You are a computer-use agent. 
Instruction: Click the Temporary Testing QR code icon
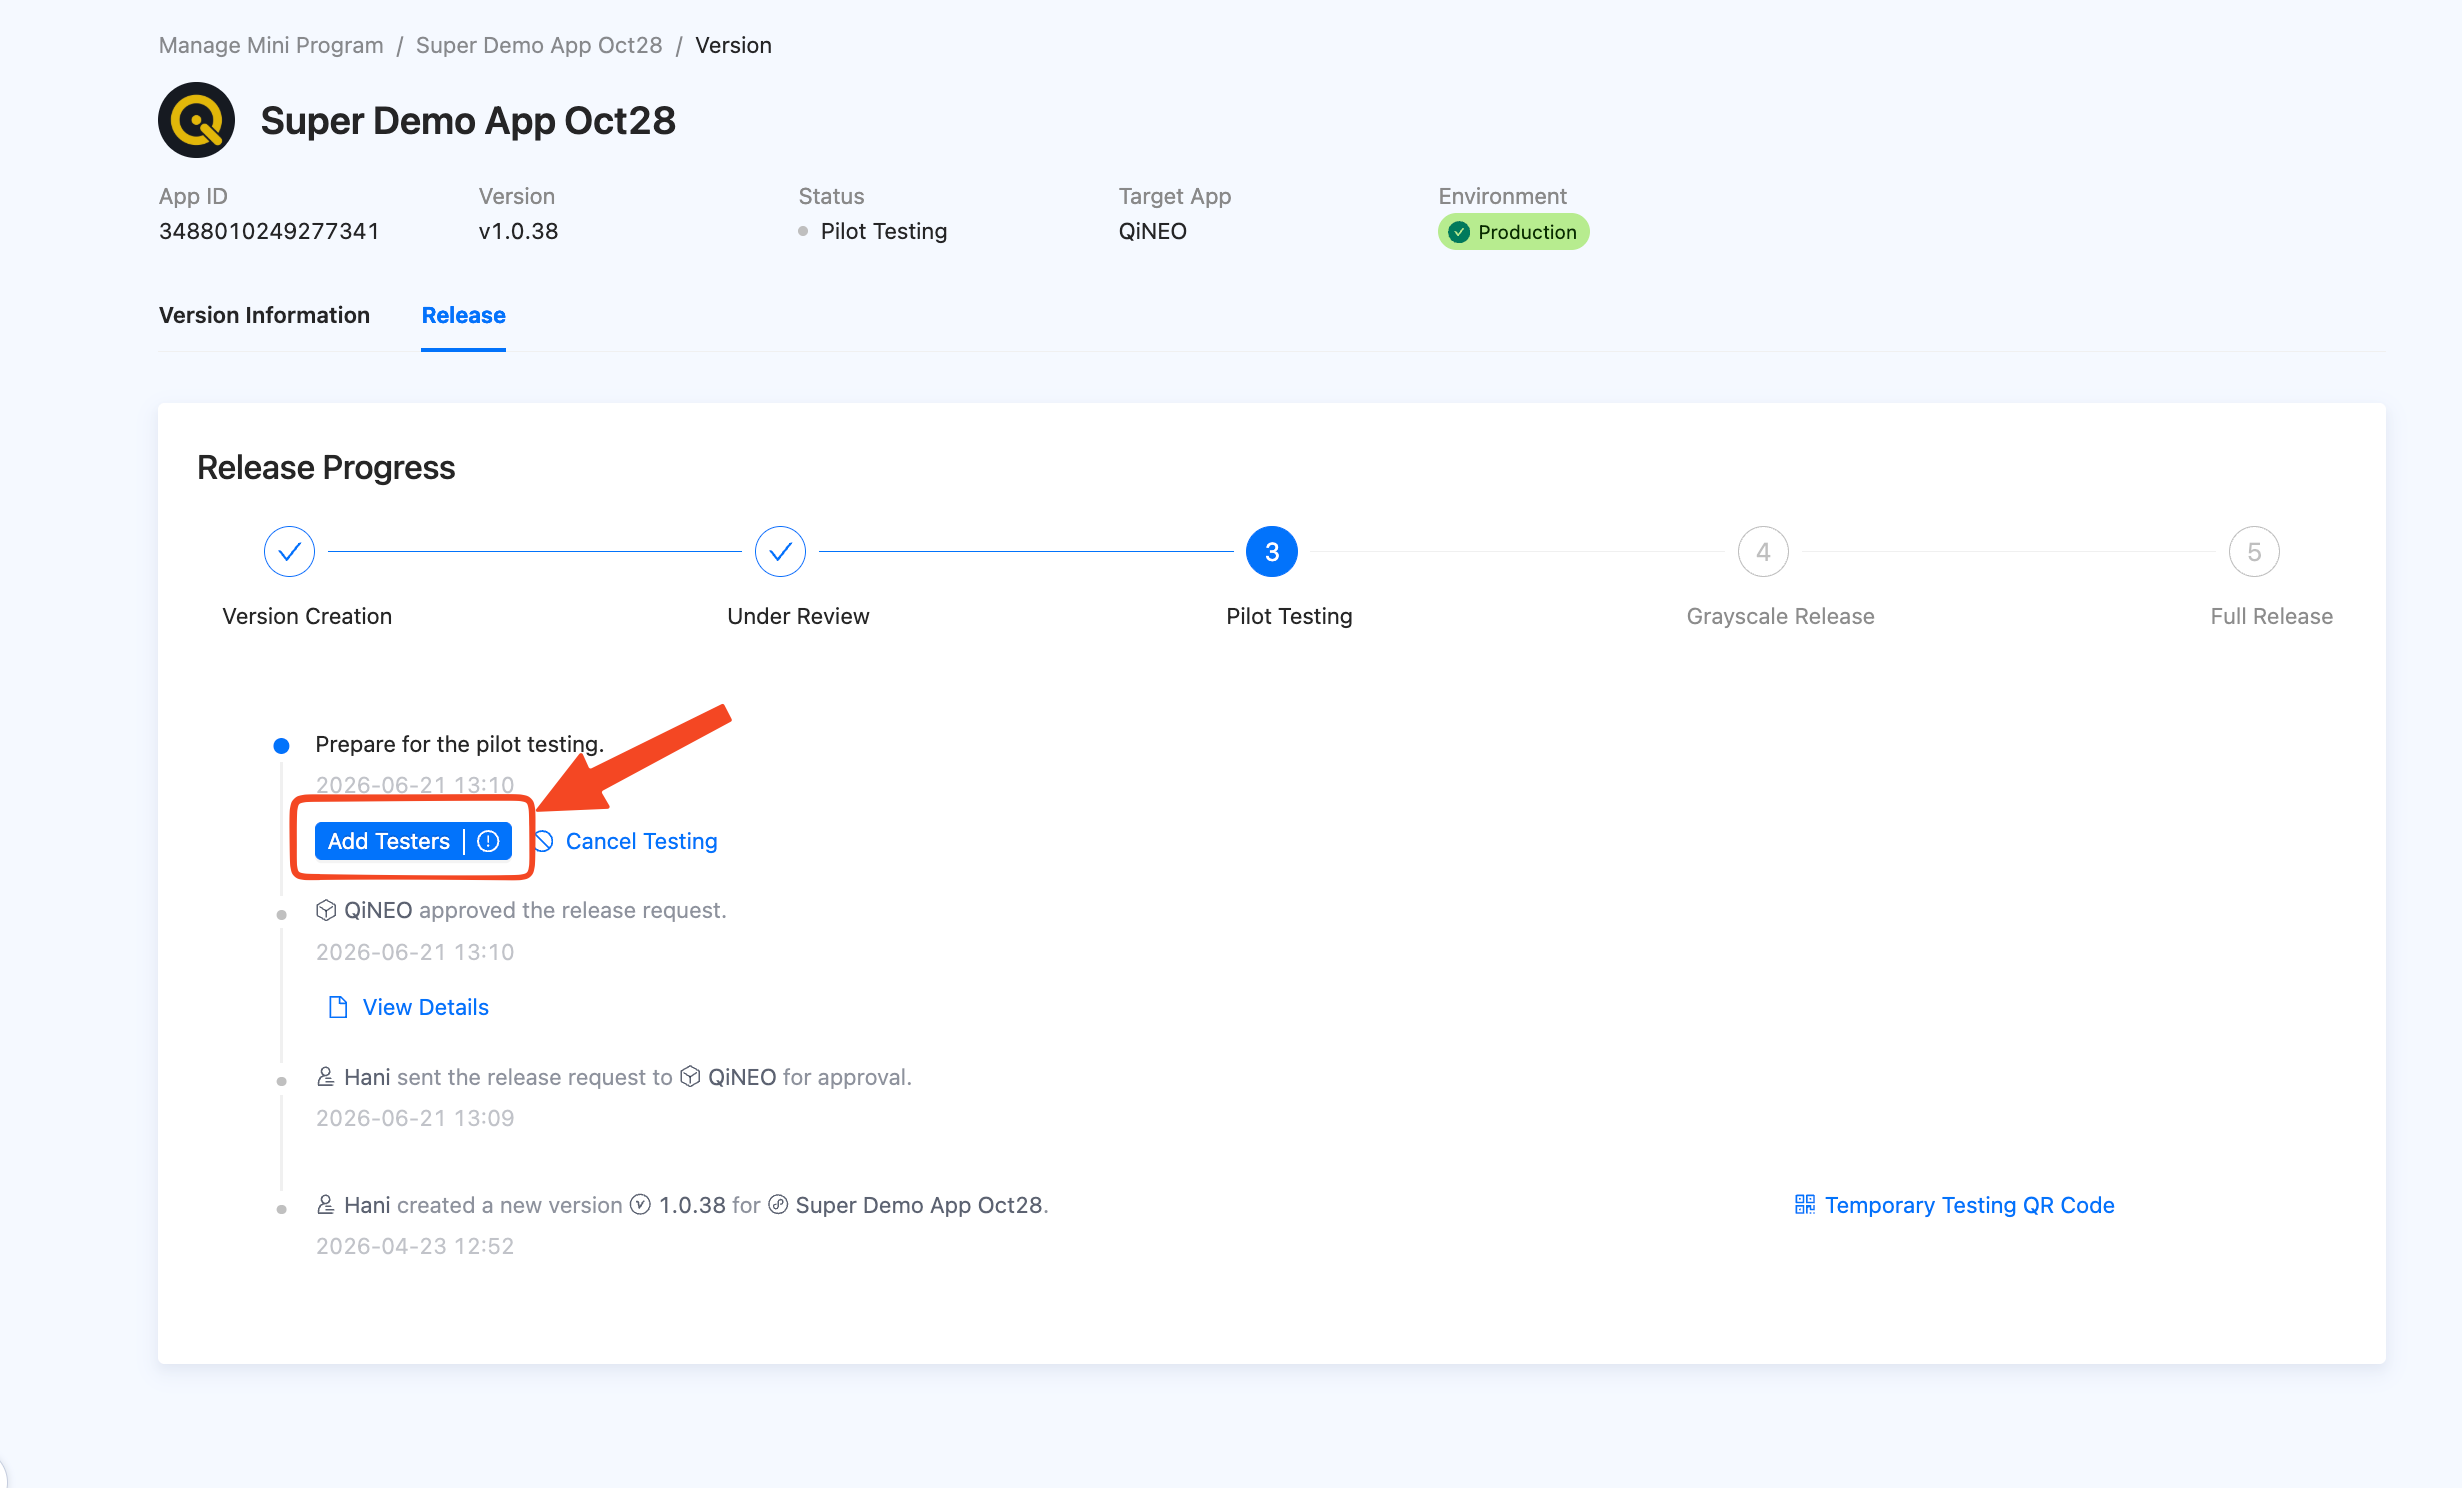coord(1804,1205)
